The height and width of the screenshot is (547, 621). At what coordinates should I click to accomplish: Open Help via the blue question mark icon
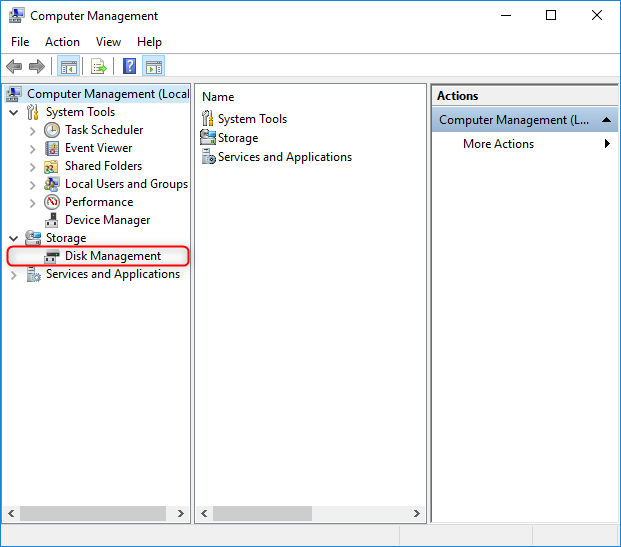[129, 67]
